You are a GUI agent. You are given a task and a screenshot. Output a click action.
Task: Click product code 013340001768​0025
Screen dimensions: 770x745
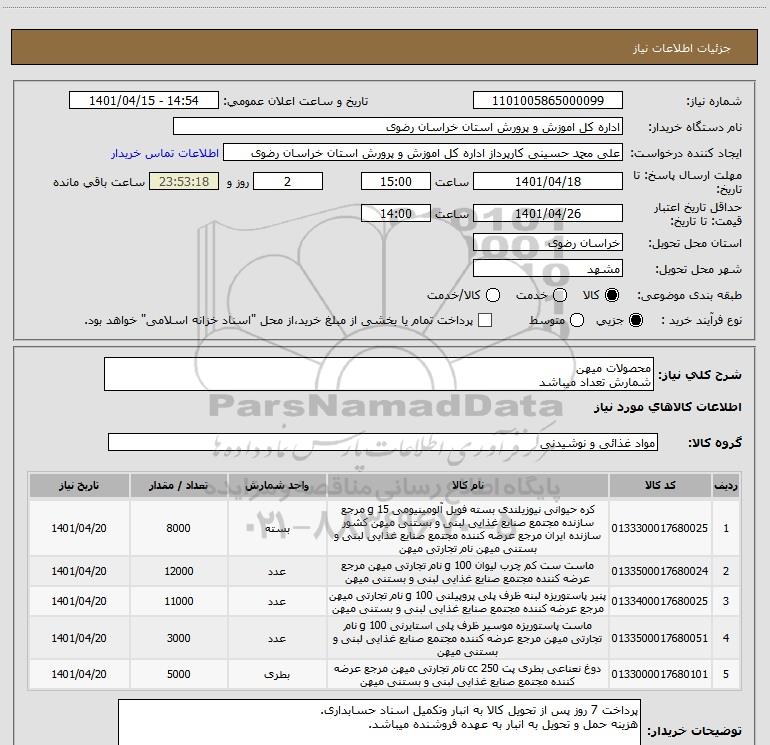point(660,601)
